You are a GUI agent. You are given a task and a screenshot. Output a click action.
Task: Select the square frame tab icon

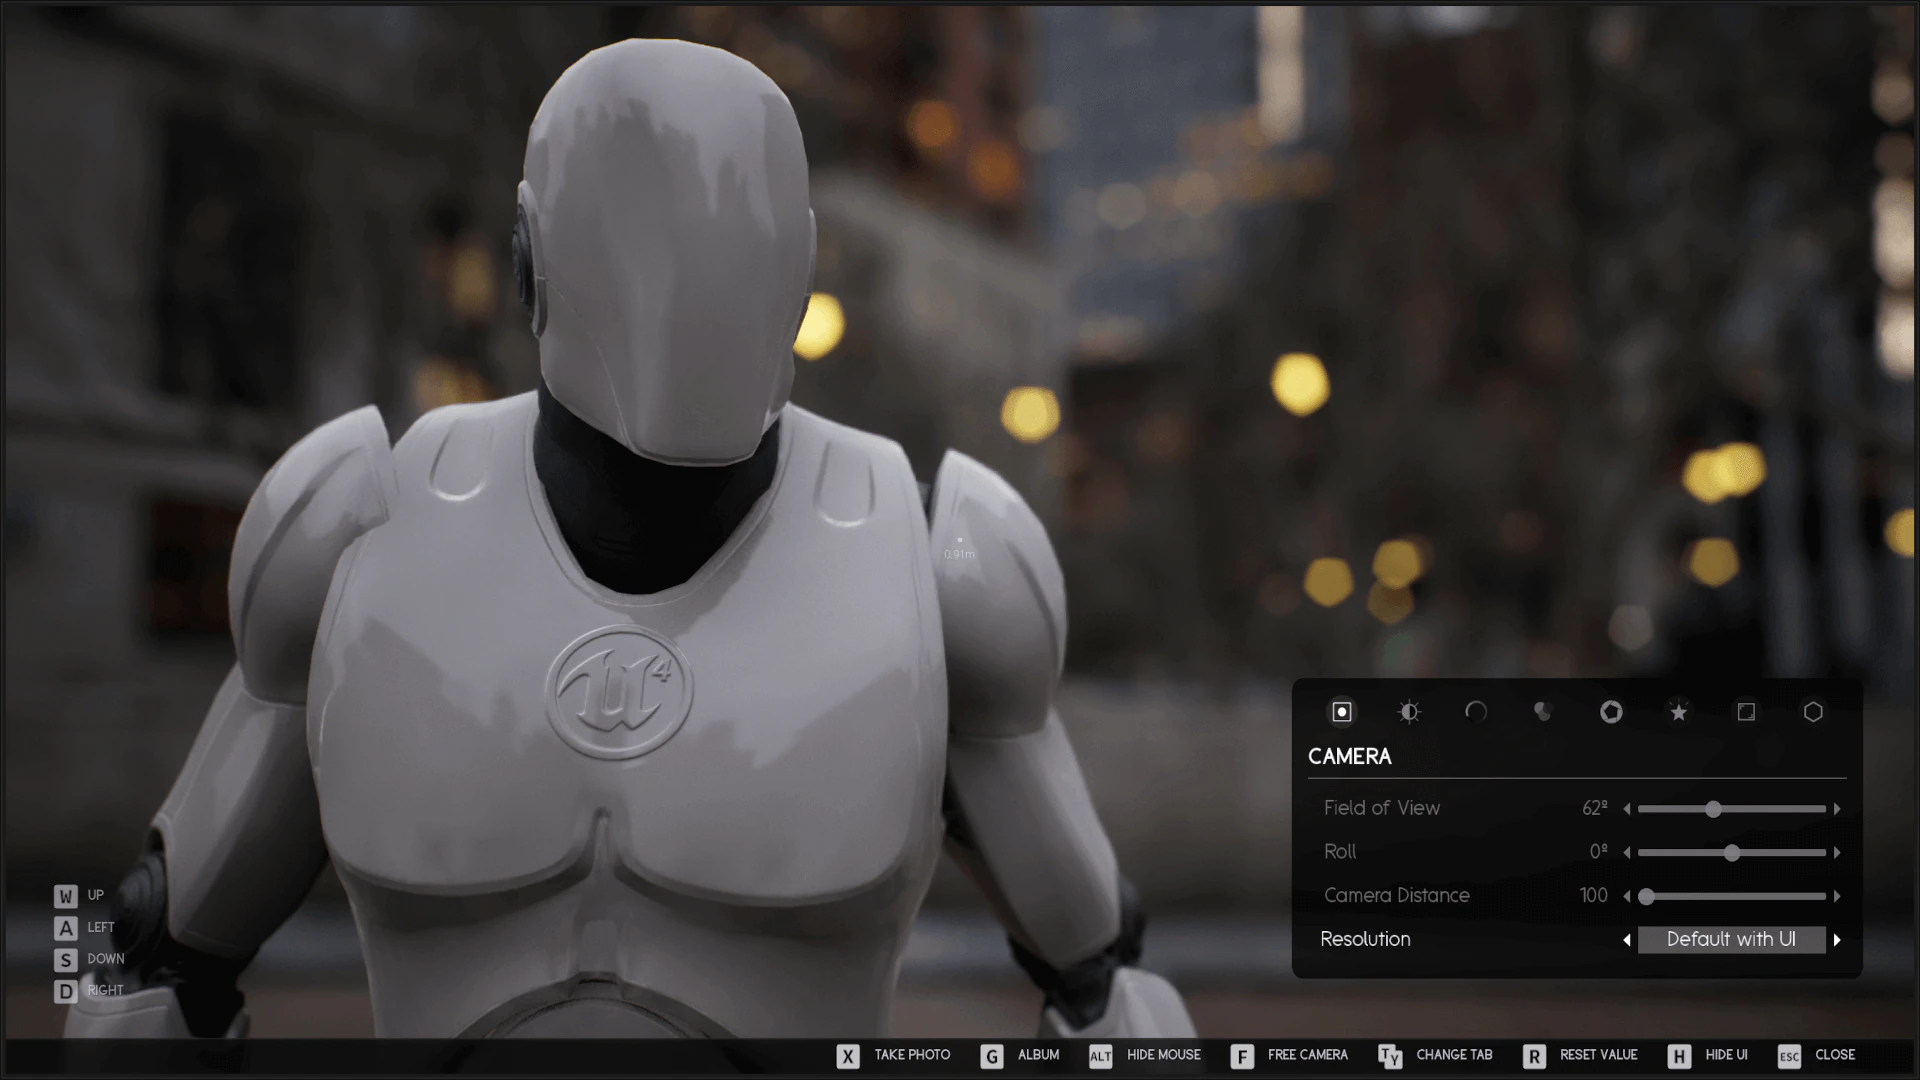click(x=1746, y=712)
